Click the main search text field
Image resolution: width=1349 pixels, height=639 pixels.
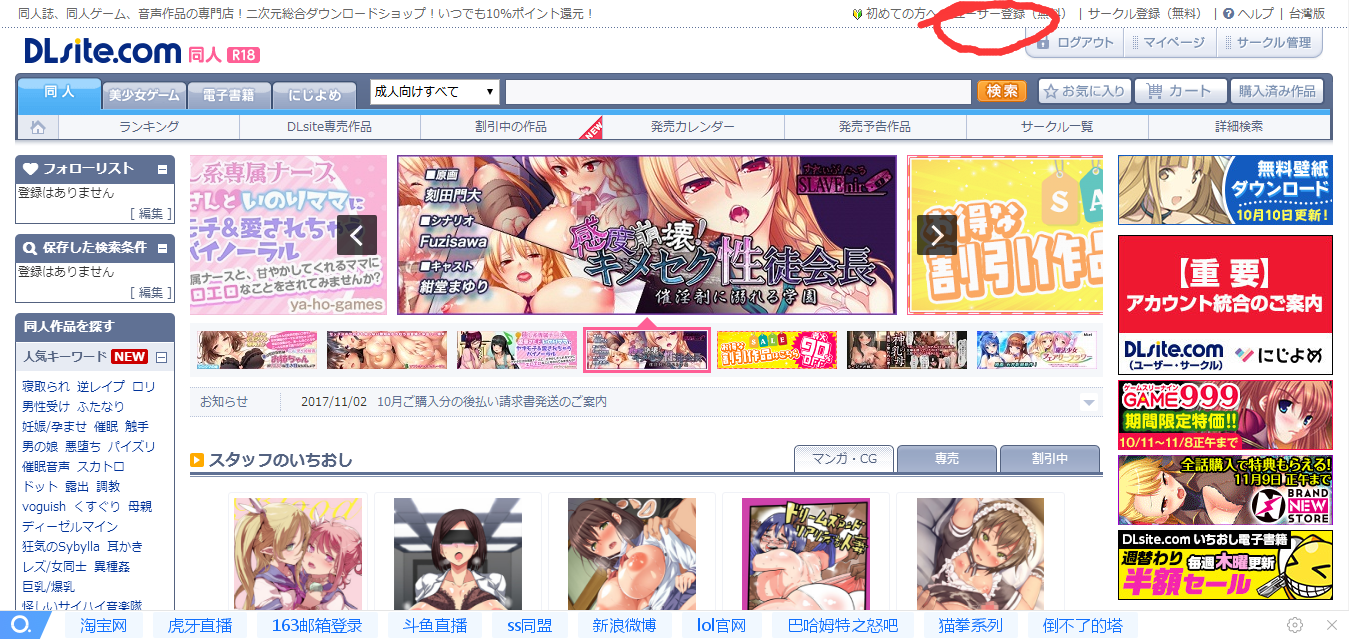pos(738,92)
